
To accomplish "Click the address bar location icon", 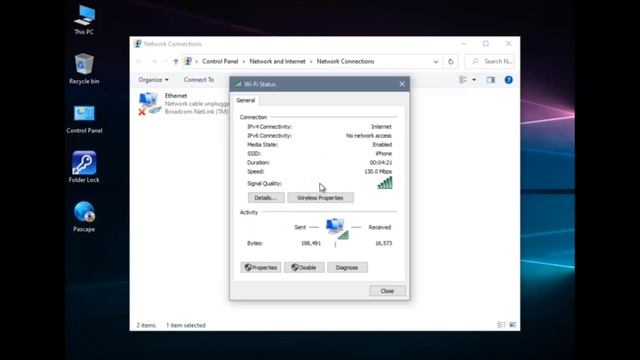I will [188, 62].
